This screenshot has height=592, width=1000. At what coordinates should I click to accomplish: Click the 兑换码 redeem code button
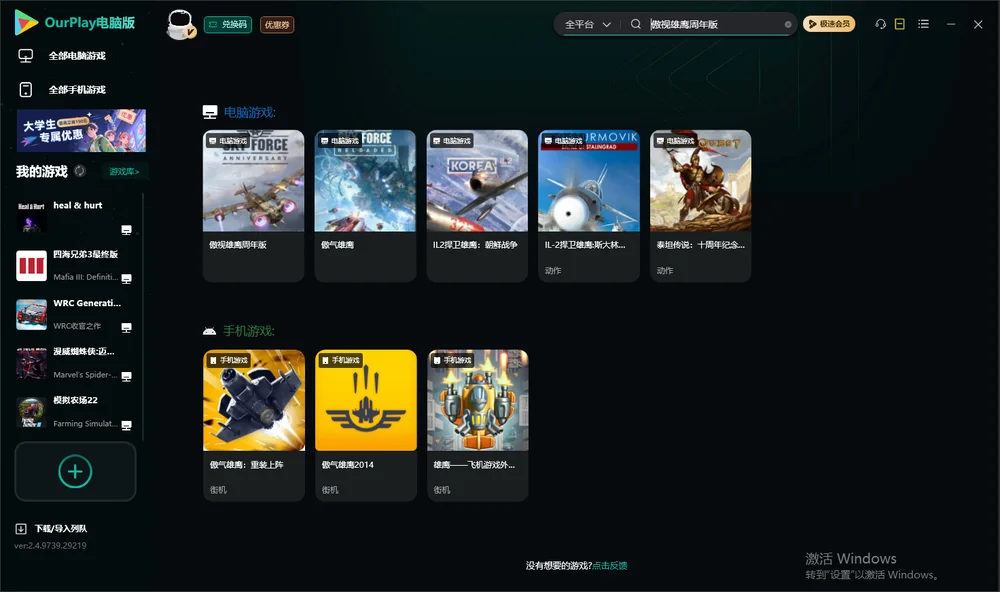228,24
